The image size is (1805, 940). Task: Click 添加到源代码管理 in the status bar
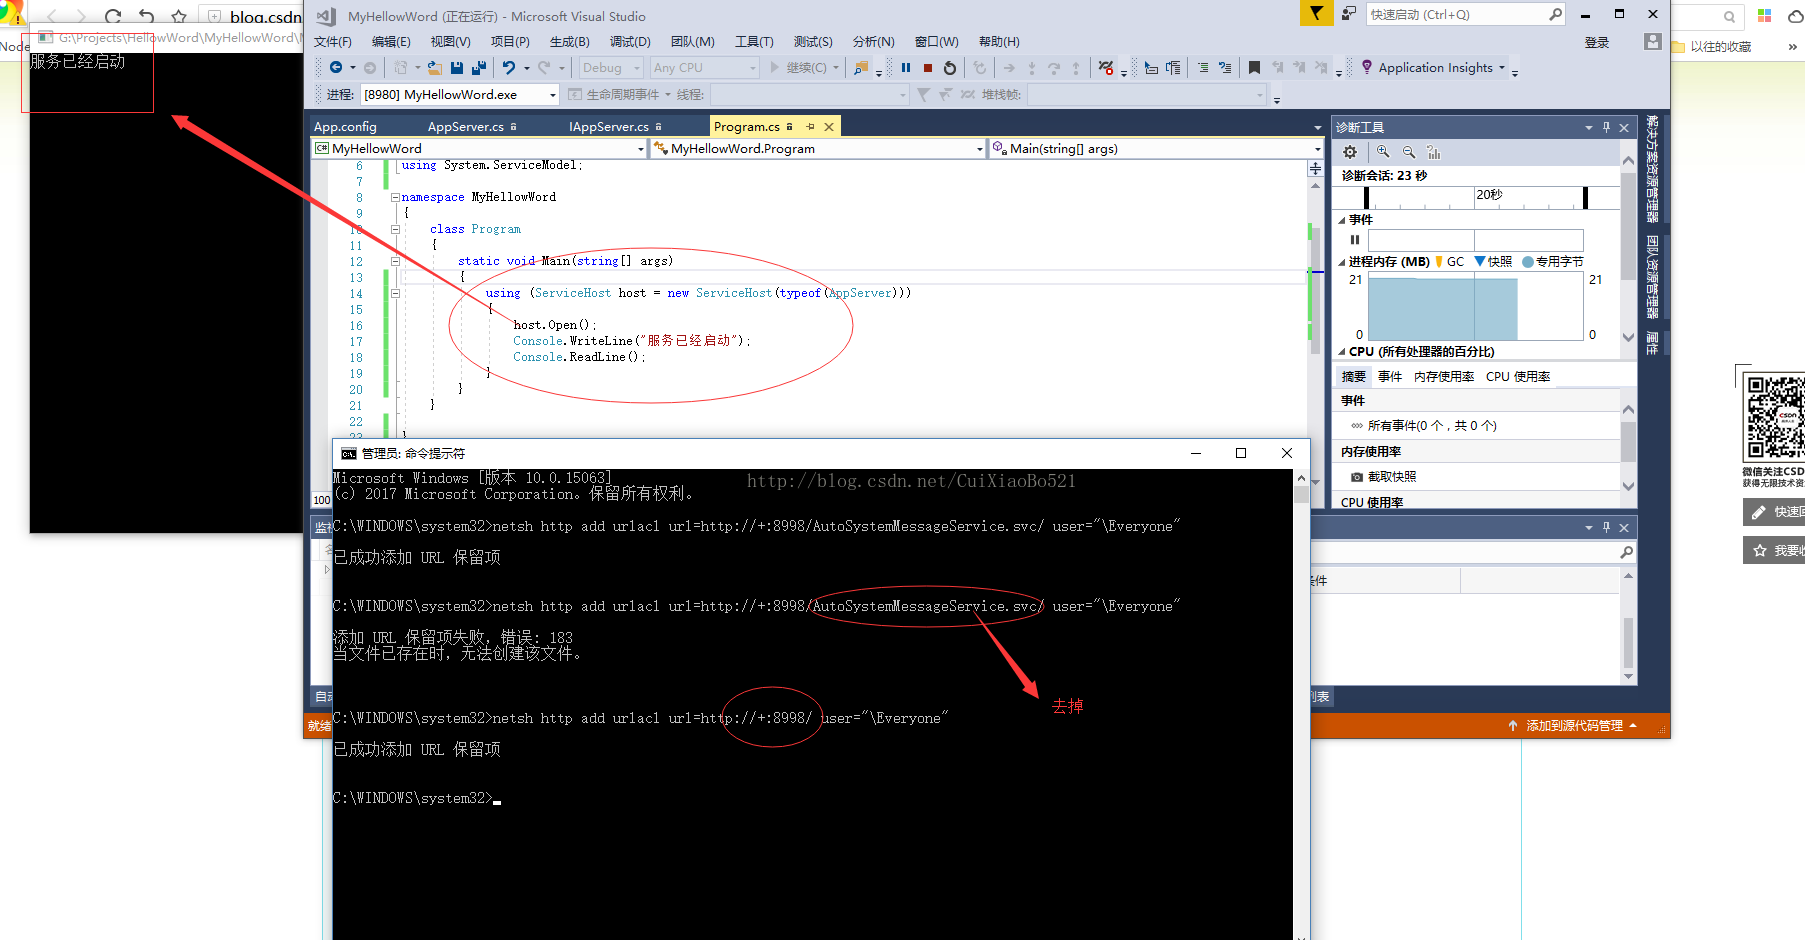click(1574, 726)
